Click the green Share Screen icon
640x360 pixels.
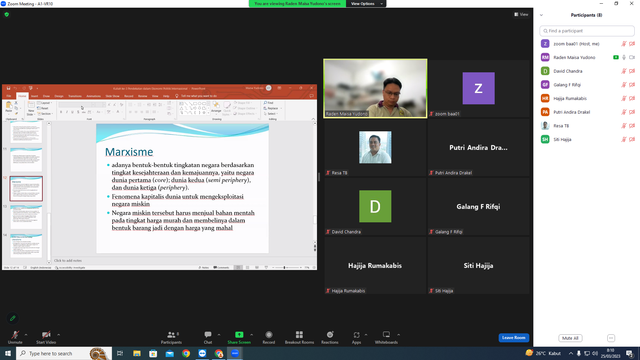tap(239, 335)
